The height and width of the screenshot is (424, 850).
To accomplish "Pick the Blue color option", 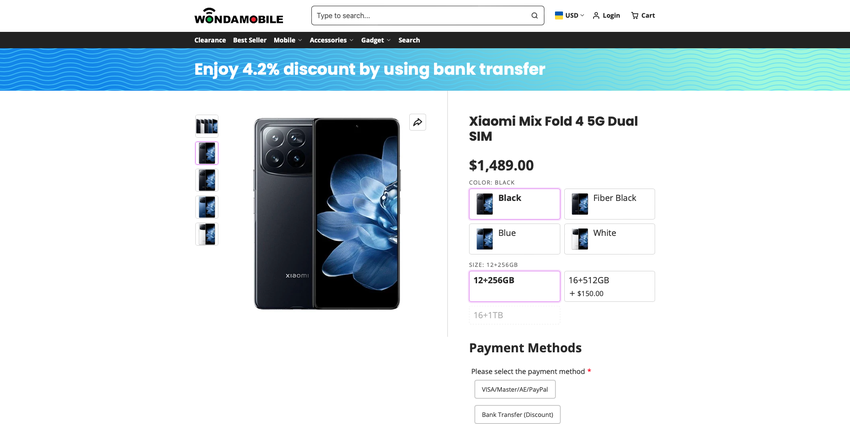I will coord(514,238).
